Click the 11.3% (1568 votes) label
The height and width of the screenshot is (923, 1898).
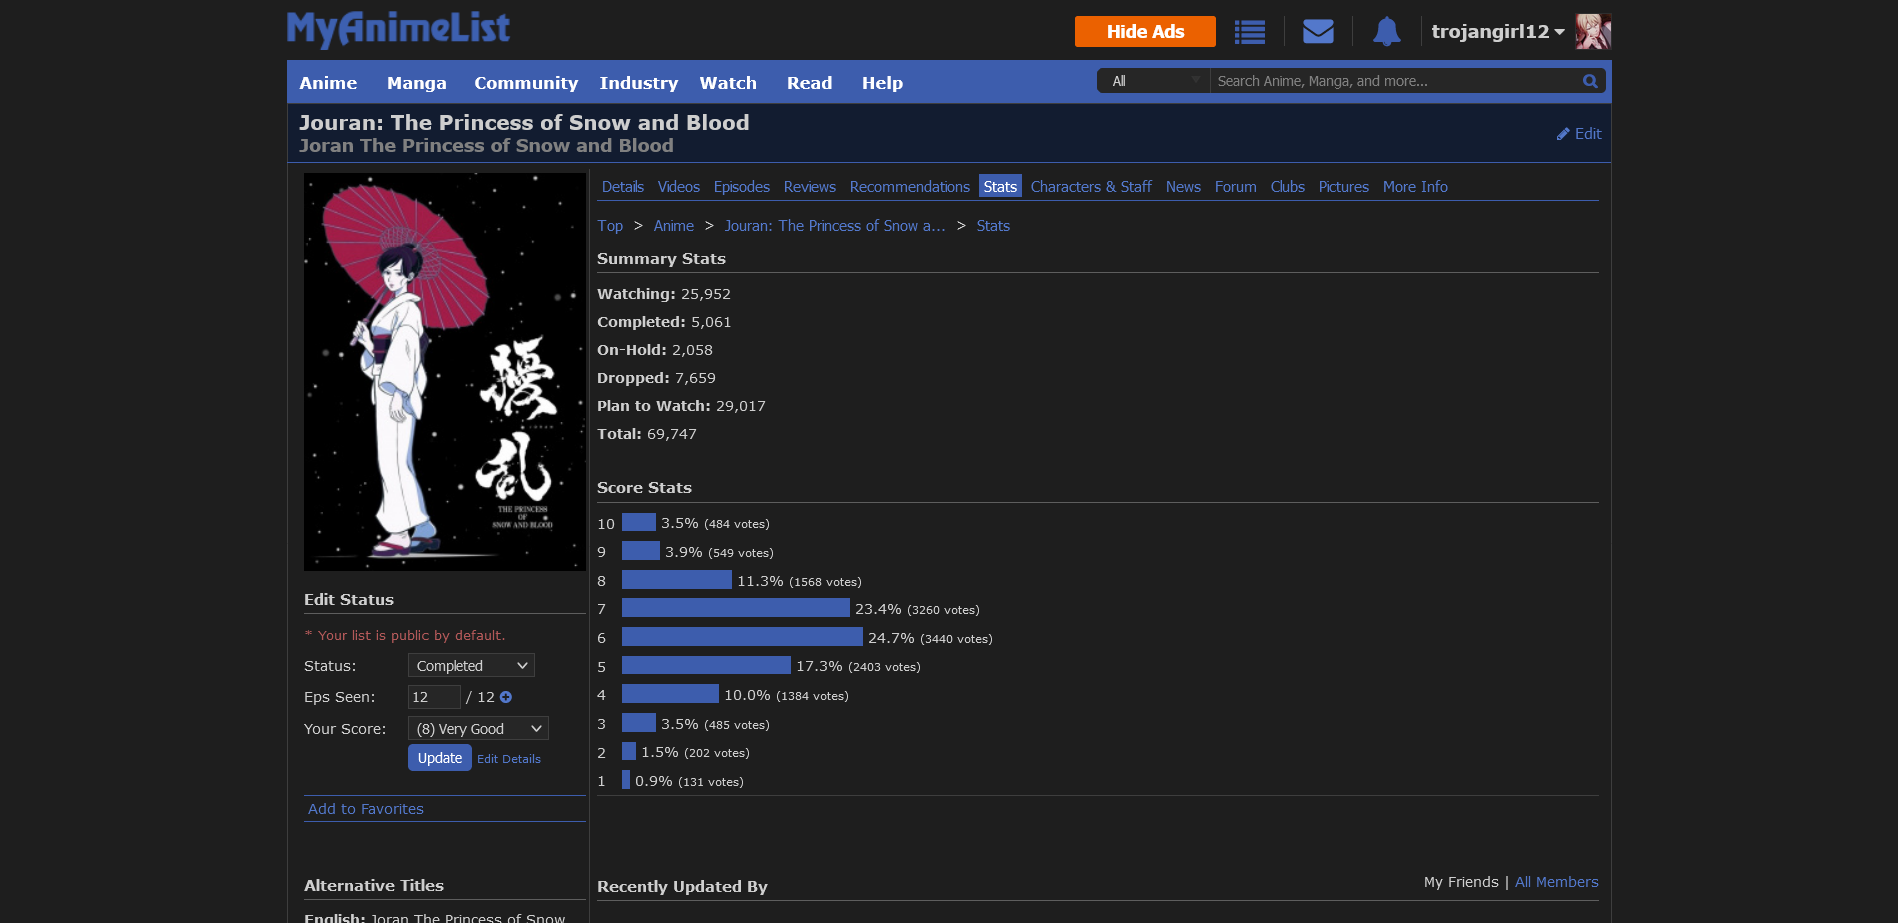pos(799,581)
